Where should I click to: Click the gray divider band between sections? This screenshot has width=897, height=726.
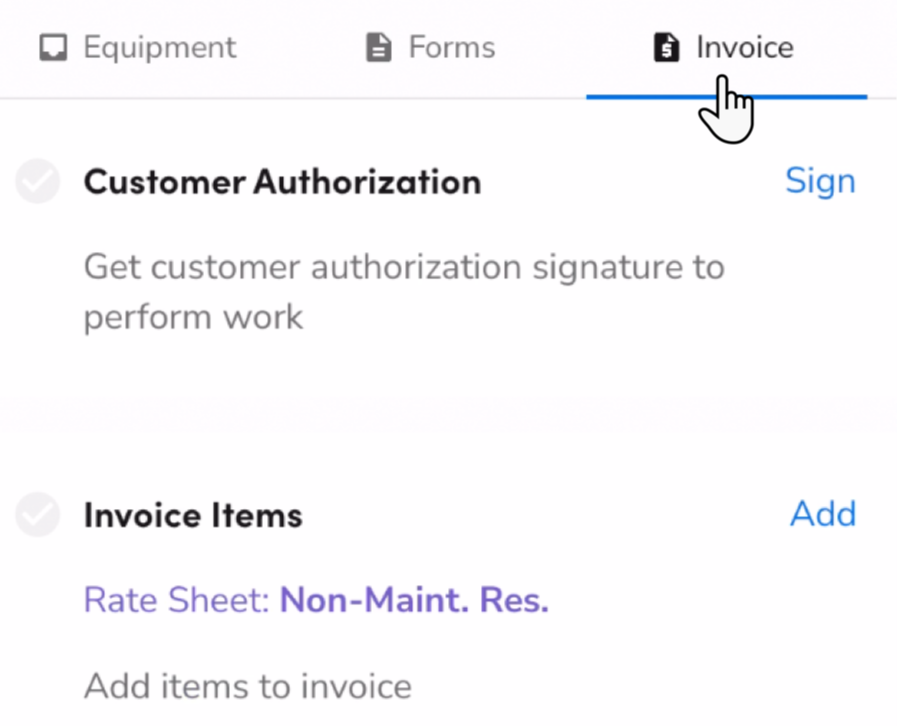[x=448, y=411]
